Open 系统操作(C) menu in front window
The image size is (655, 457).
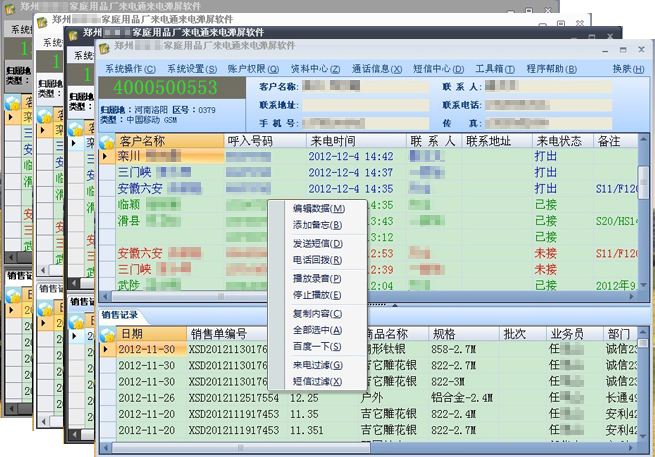pos(130,69)
